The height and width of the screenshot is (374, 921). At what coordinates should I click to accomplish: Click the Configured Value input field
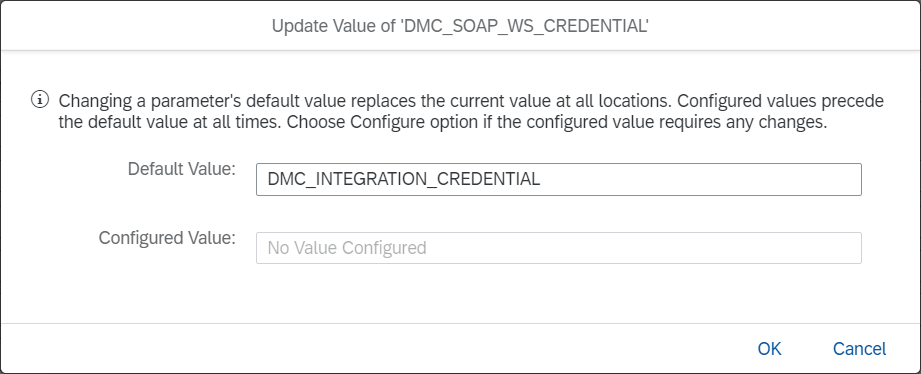pyautogui.click(x=559, y=248)
